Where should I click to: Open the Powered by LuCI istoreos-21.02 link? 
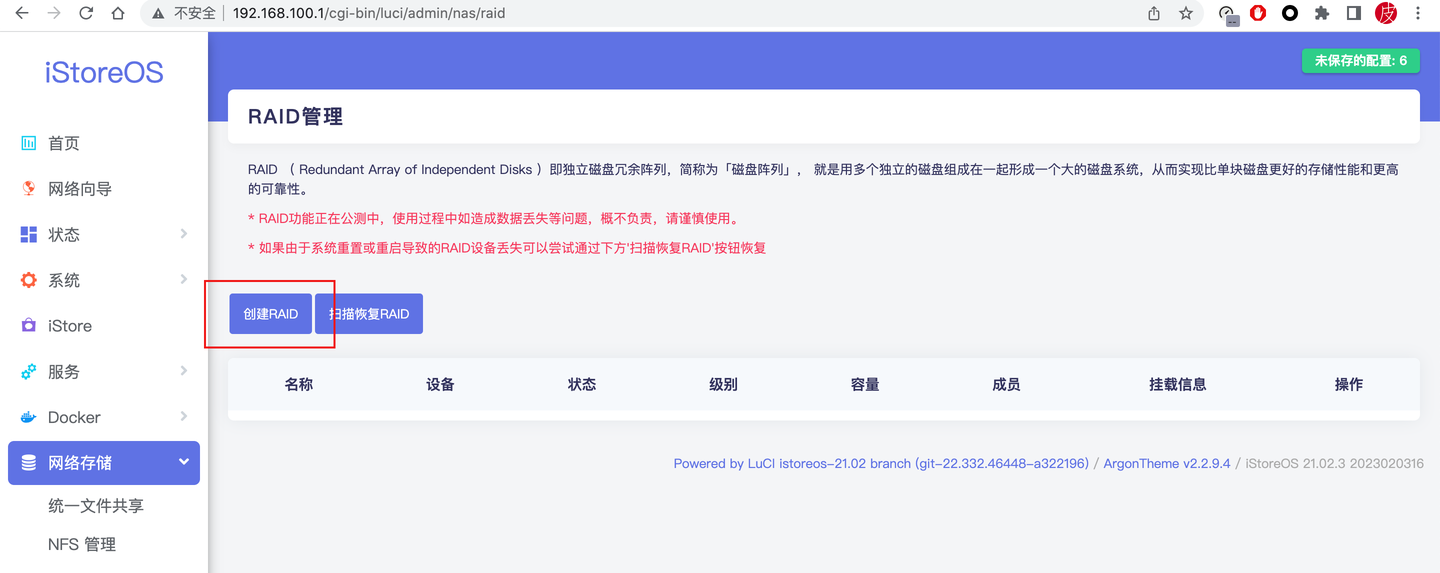(881, 463)
